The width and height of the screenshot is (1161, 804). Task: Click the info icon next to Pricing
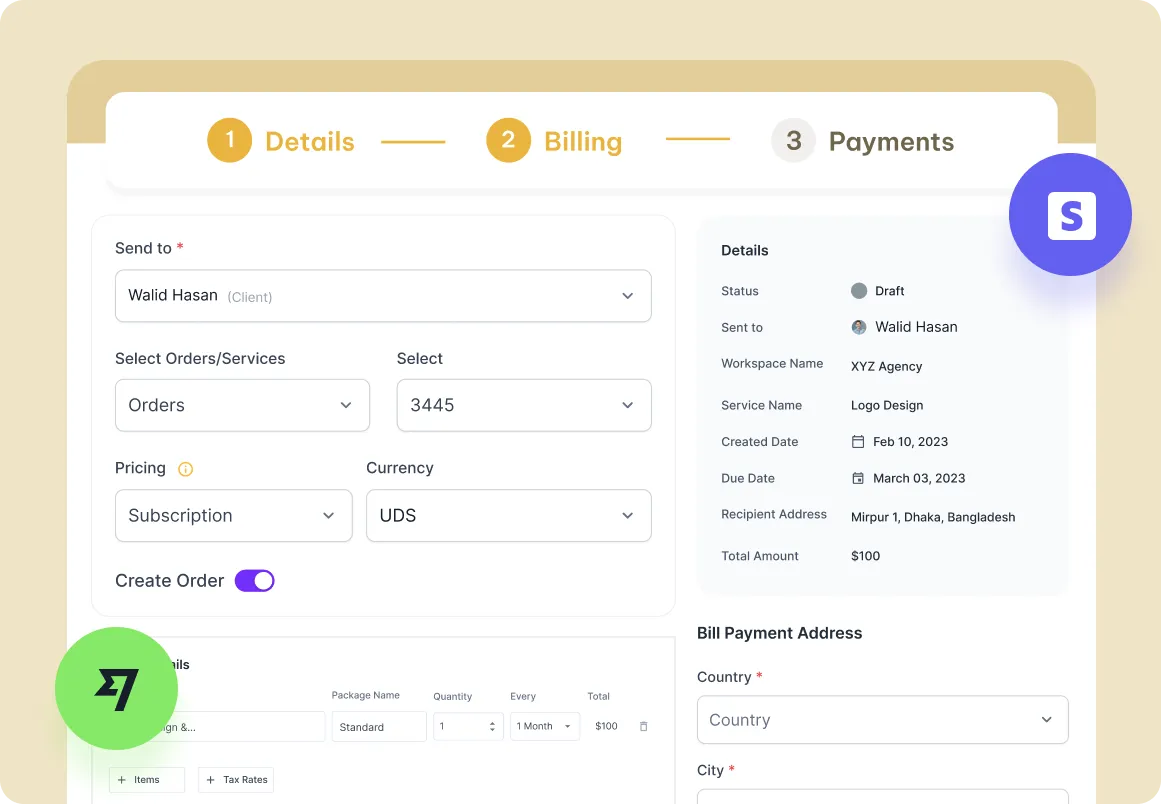[184, 468]
